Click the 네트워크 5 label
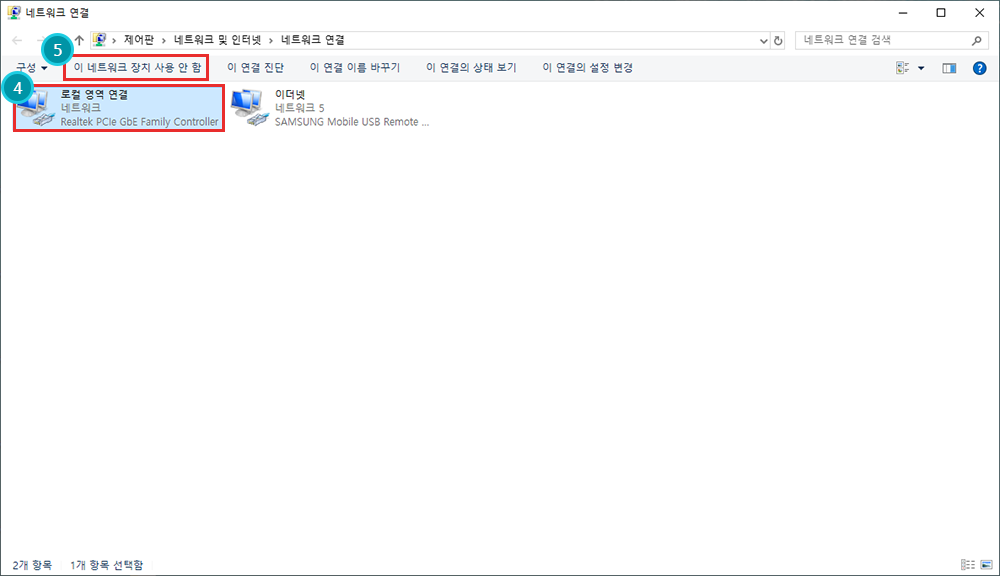1000x576 pixels. [x=300, y=108]
